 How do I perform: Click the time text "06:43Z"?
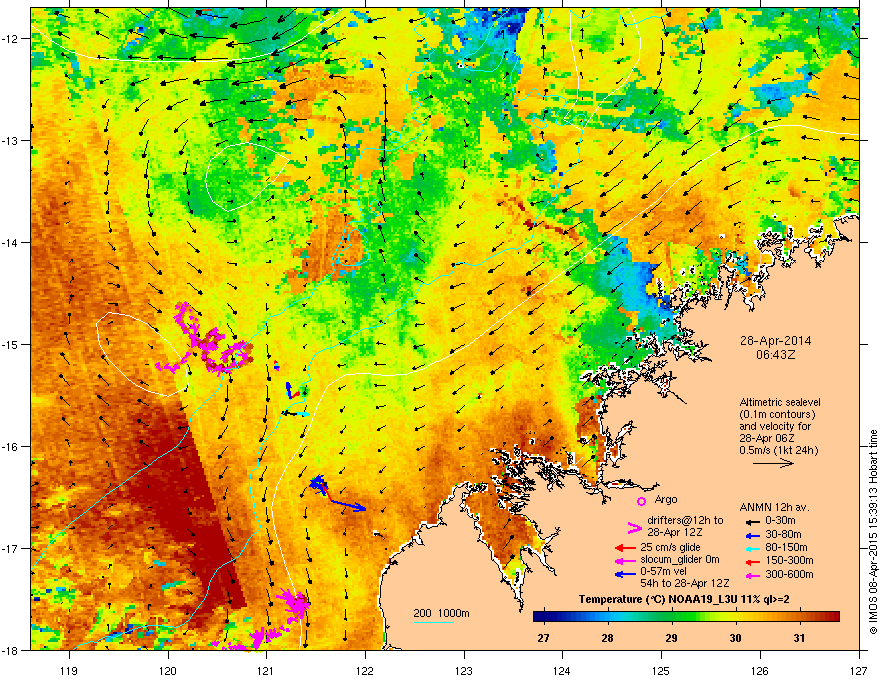775,355
